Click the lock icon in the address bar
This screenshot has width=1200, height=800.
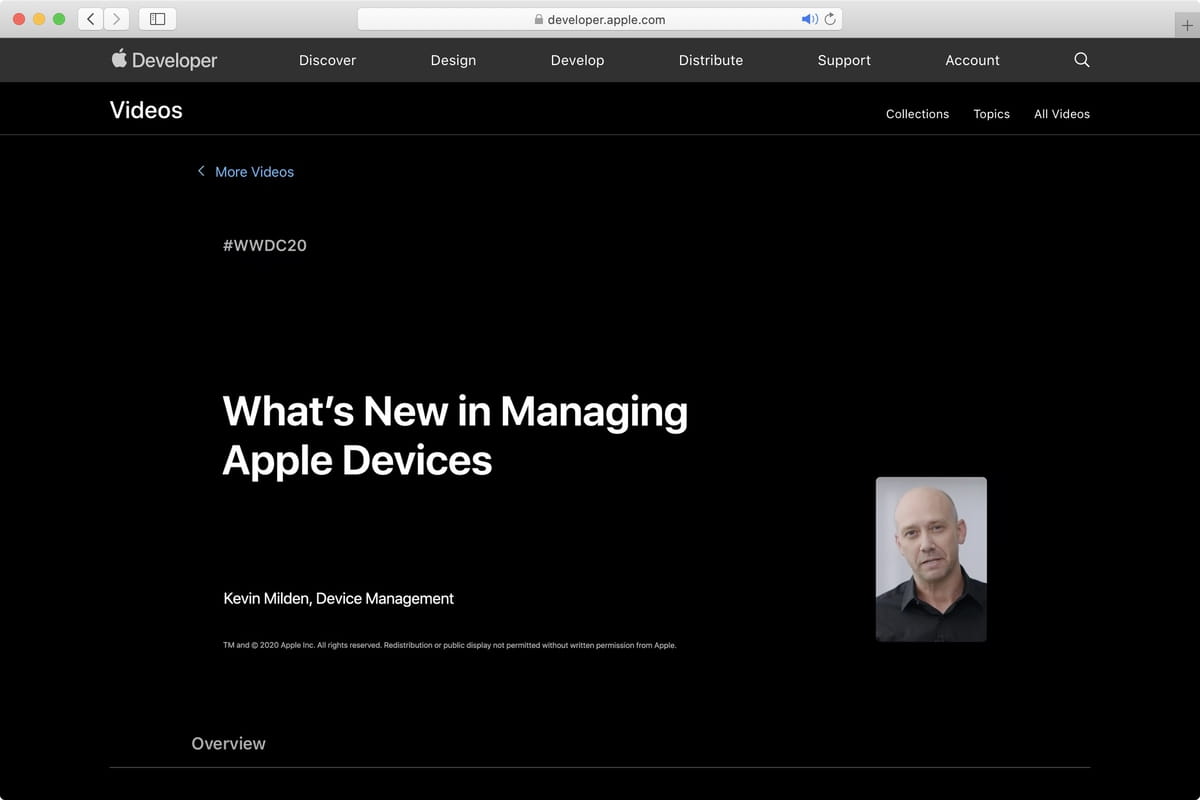(x=539, y=19)
